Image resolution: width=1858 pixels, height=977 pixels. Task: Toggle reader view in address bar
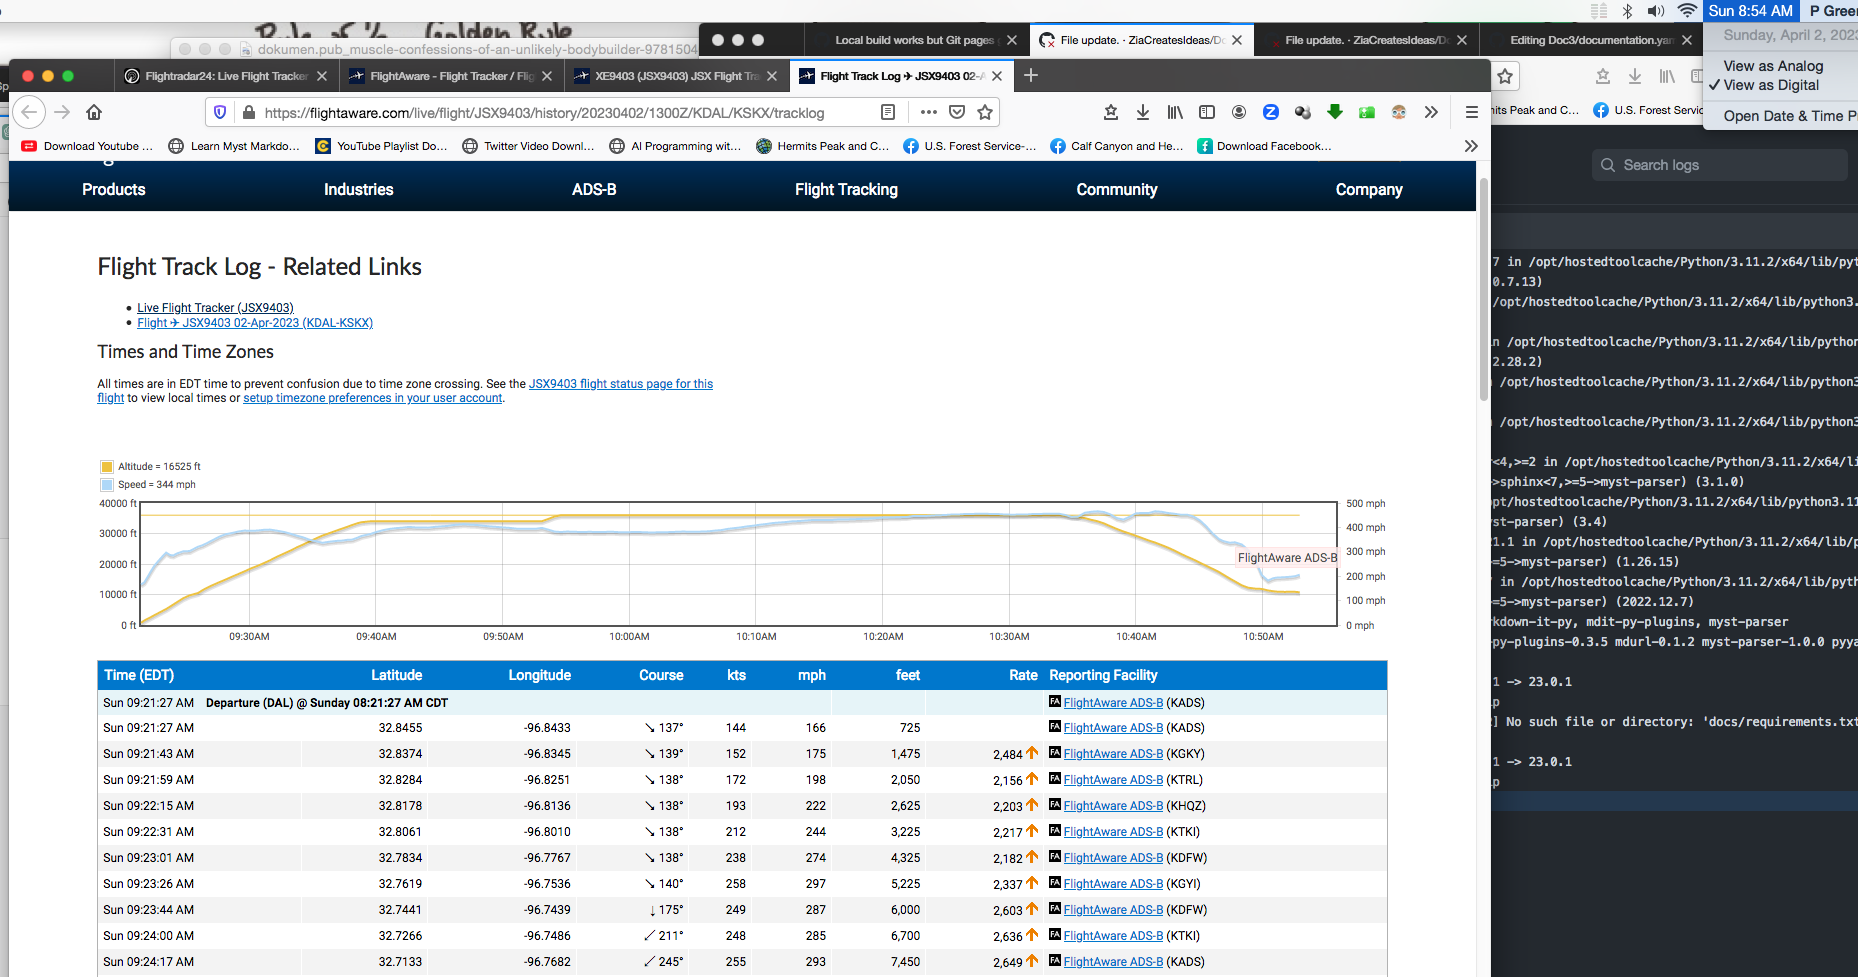888,112
